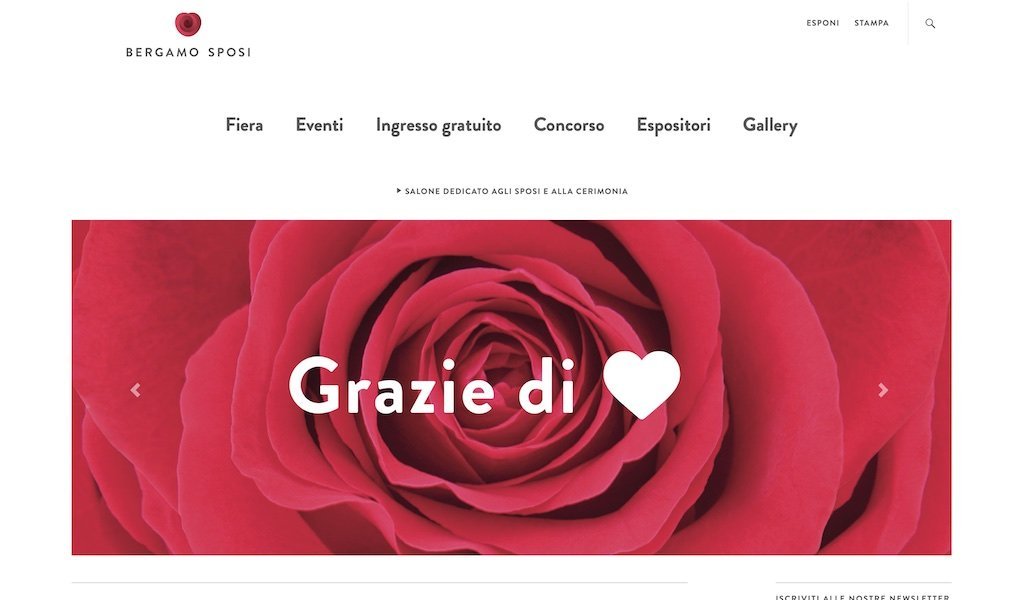The height and width of the screenshot is (600, 1024).
Task: Open the Gallery menu item
Action: coord(770,125)
